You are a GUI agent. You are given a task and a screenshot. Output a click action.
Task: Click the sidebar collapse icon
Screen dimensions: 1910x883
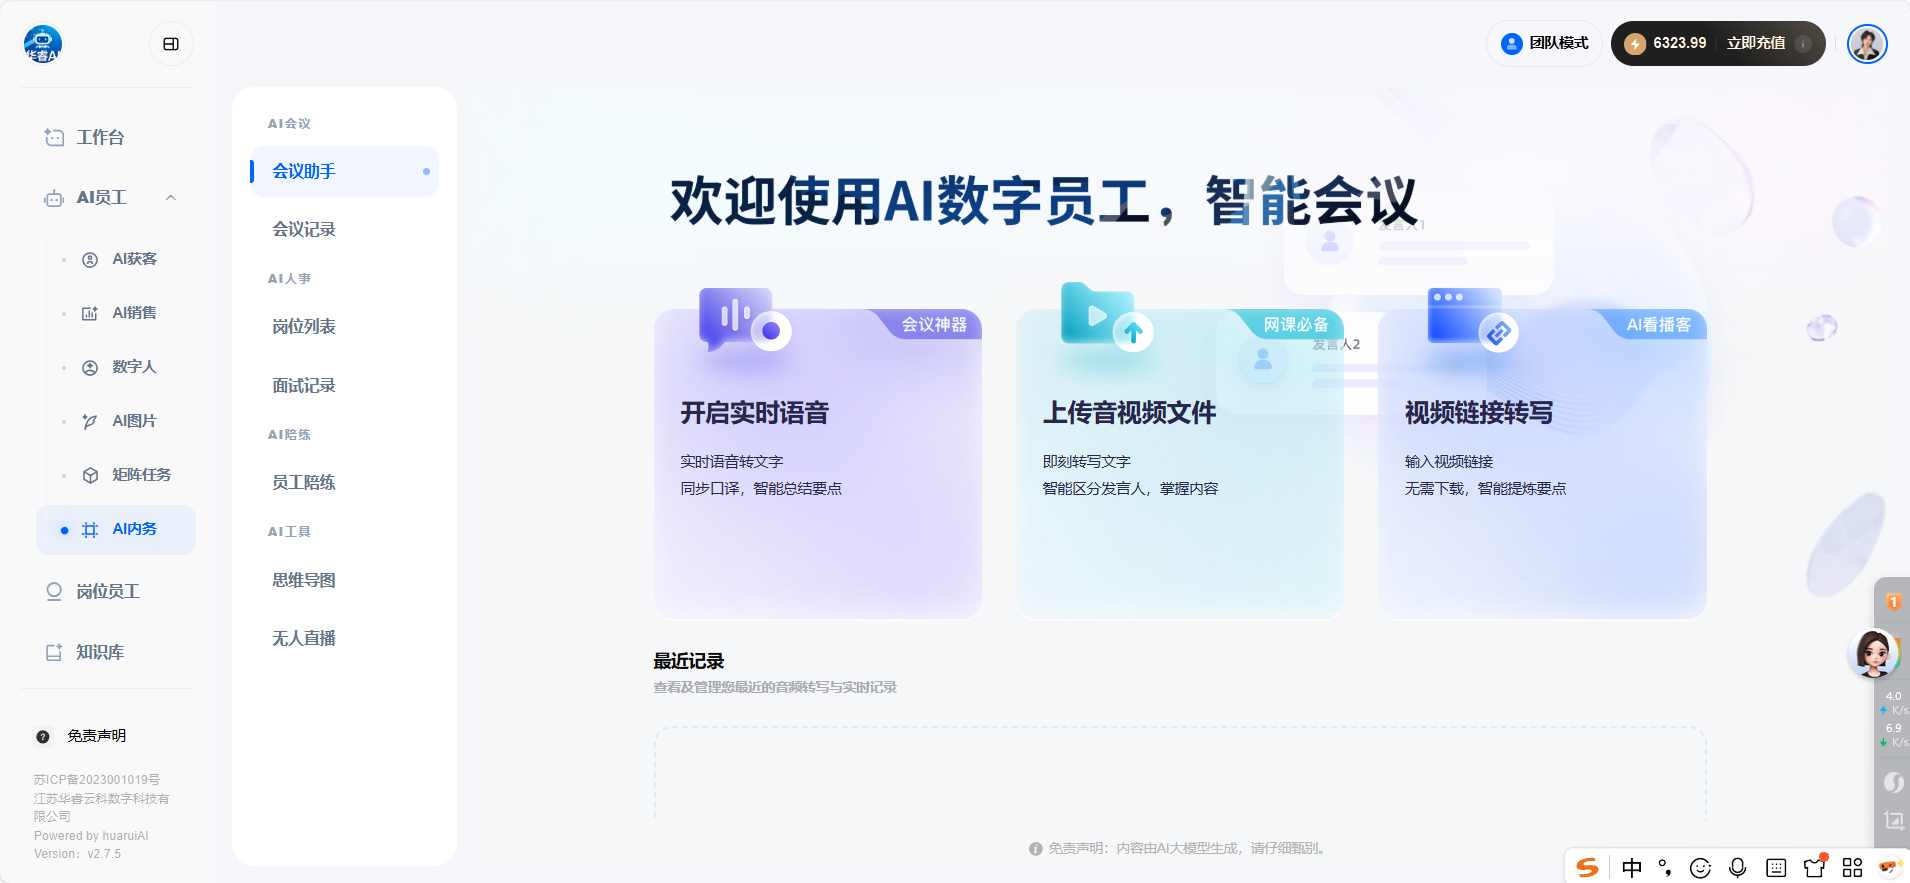171,44
